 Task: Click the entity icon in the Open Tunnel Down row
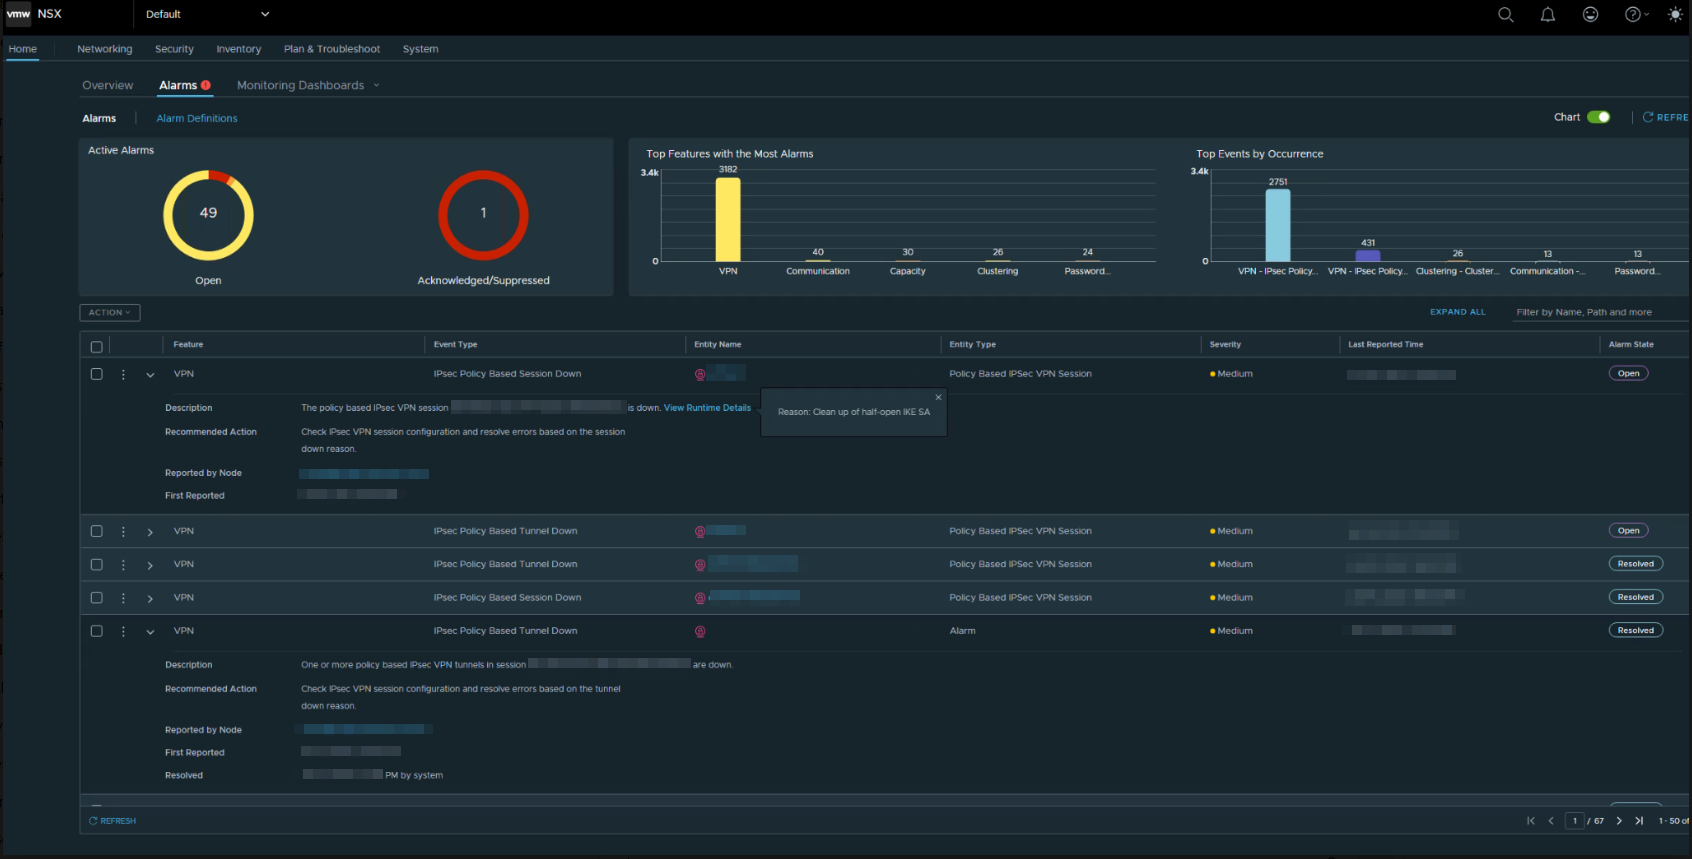[x=700, y=532]
